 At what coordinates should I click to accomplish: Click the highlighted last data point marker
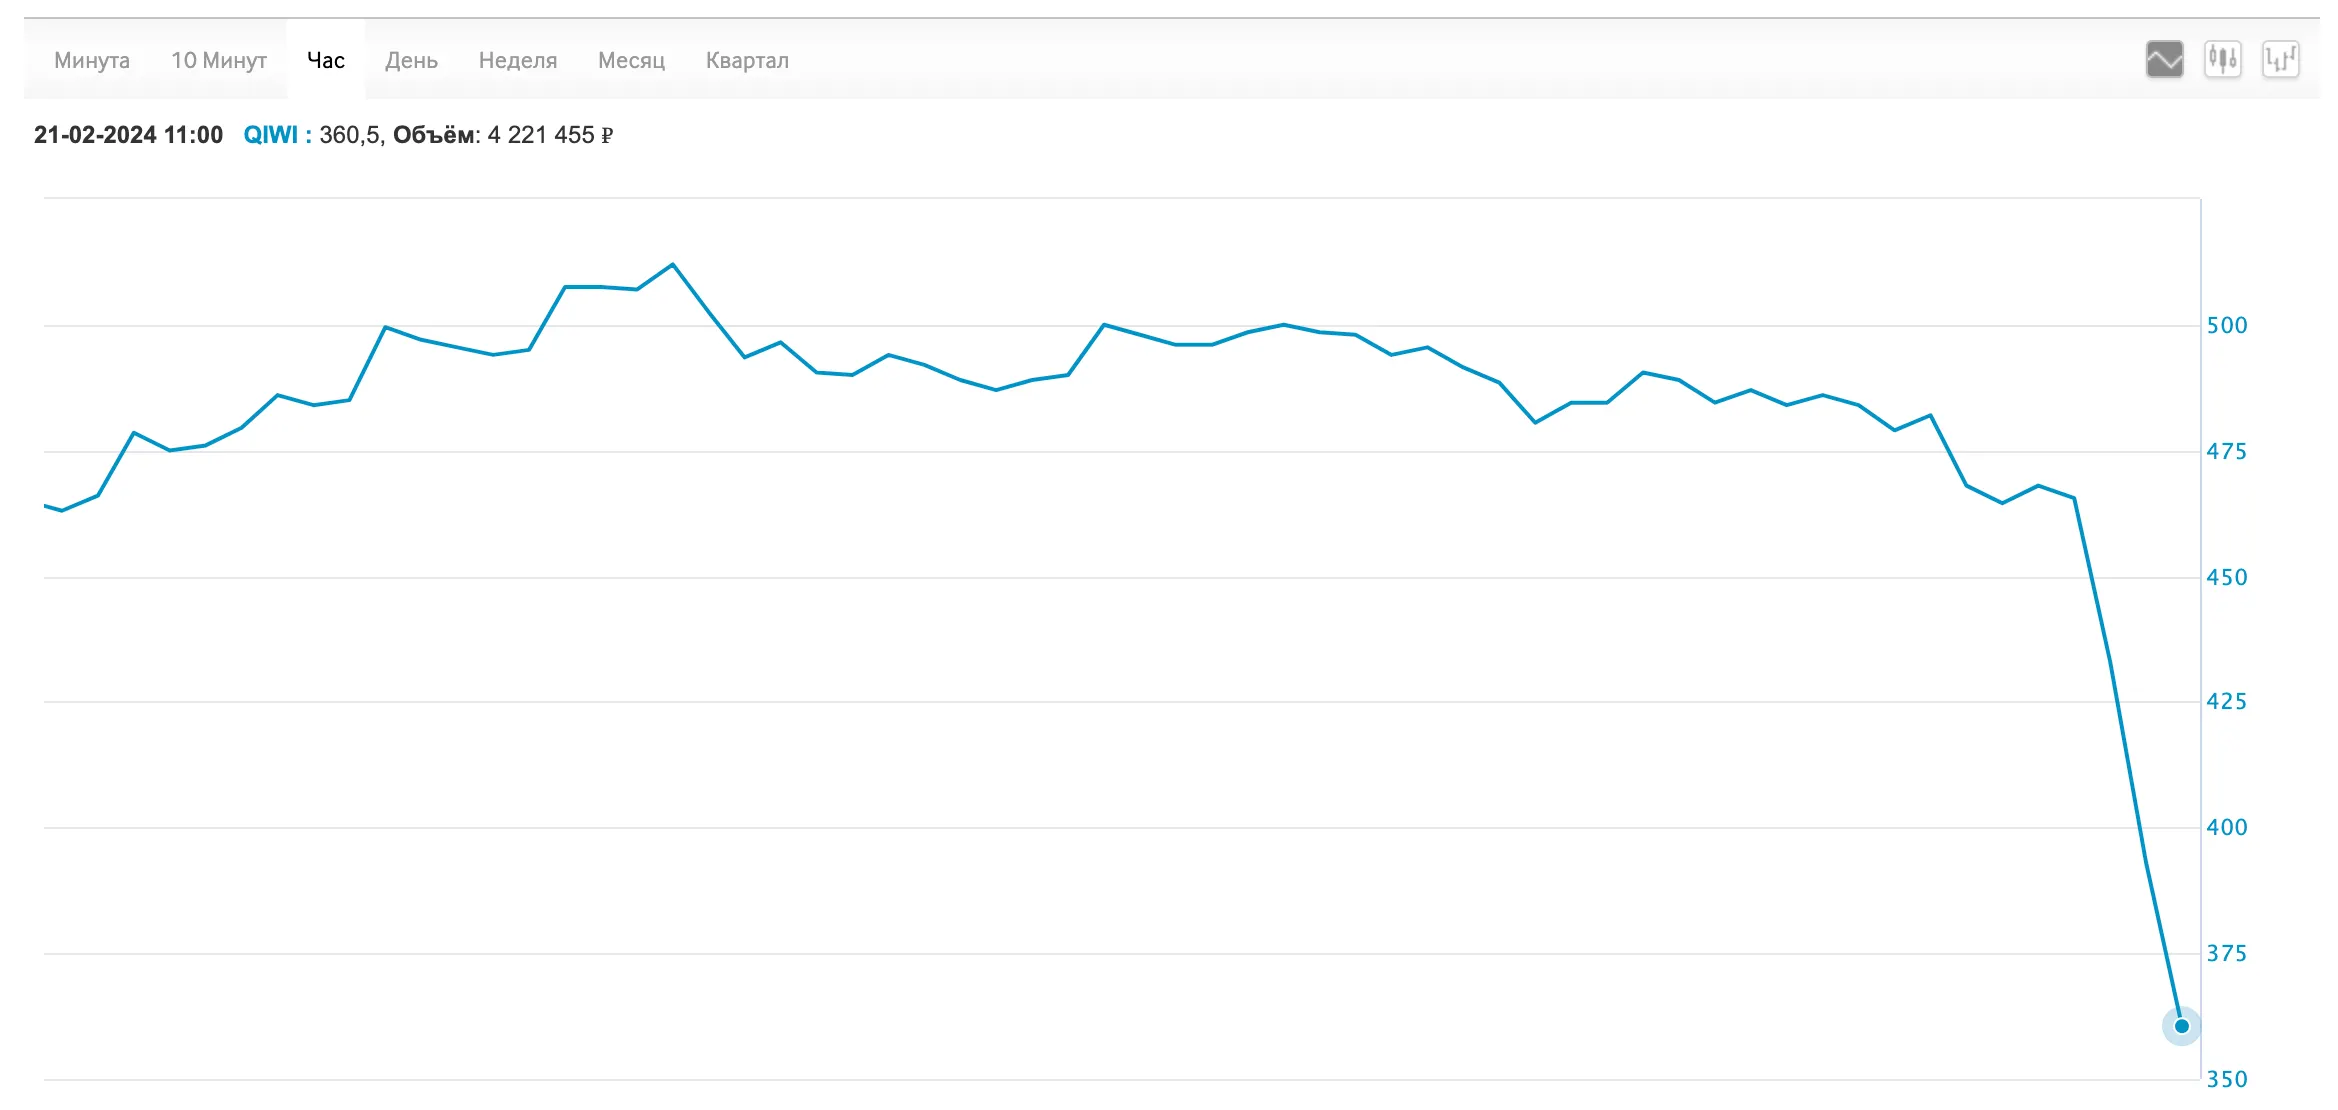pos(2181,1026)
